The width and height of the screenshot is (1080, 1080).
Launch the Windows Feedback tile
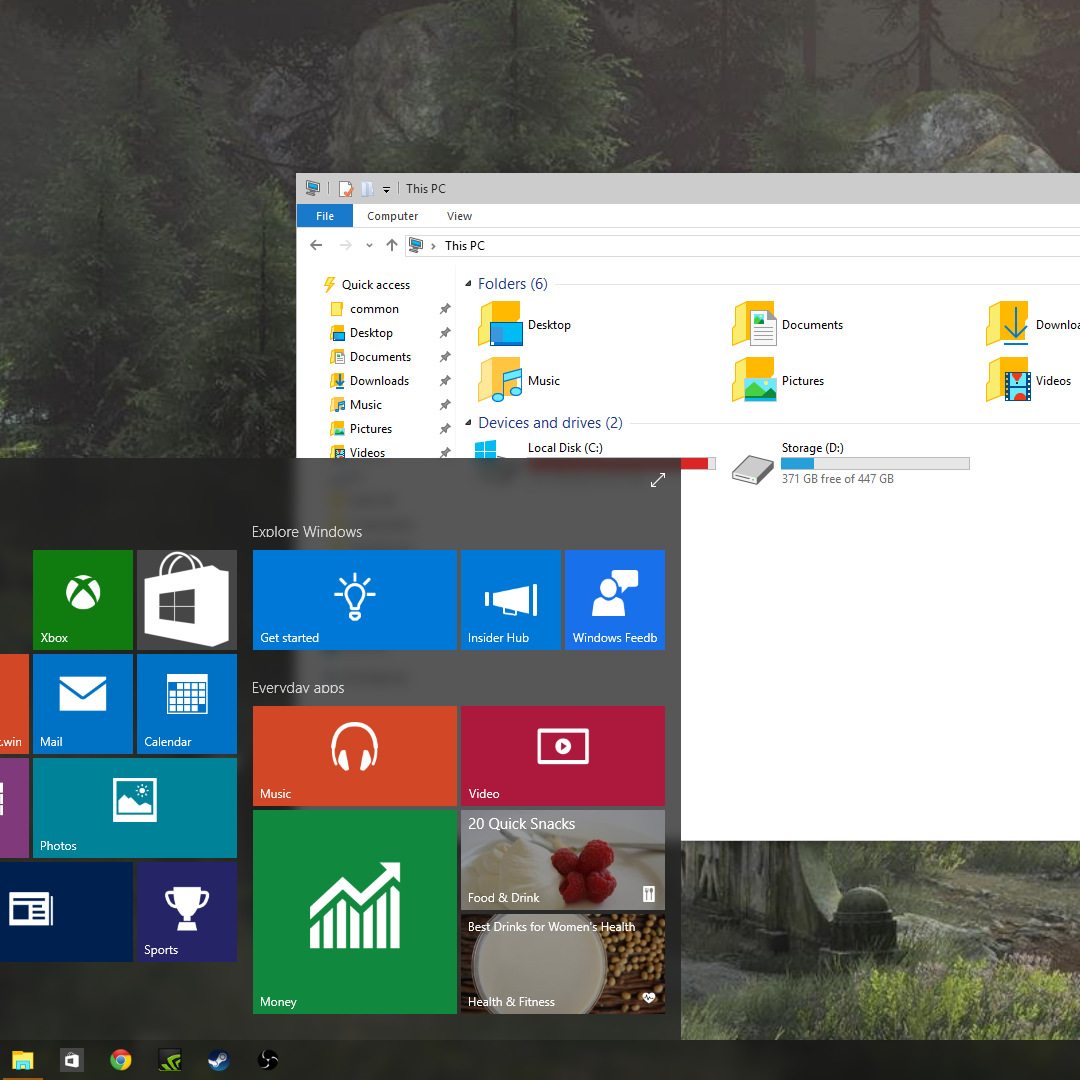pyautogui.click(x=614, y=599)
